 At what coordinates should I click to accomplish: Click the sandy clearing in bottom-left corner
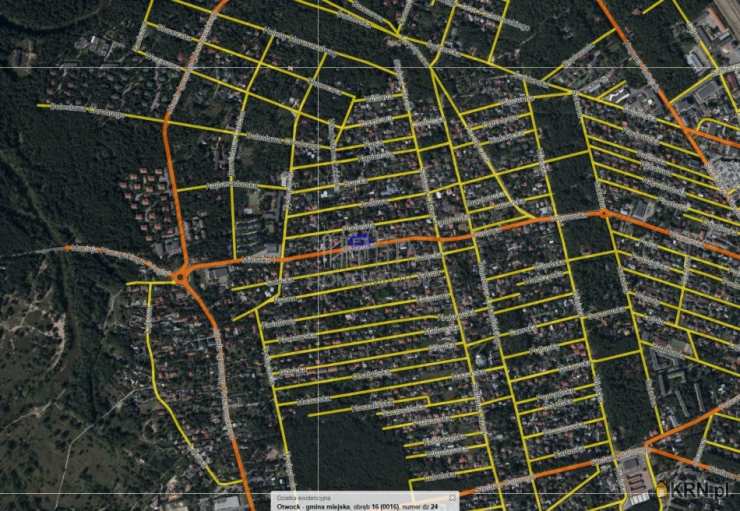click(x=40, y=440)
